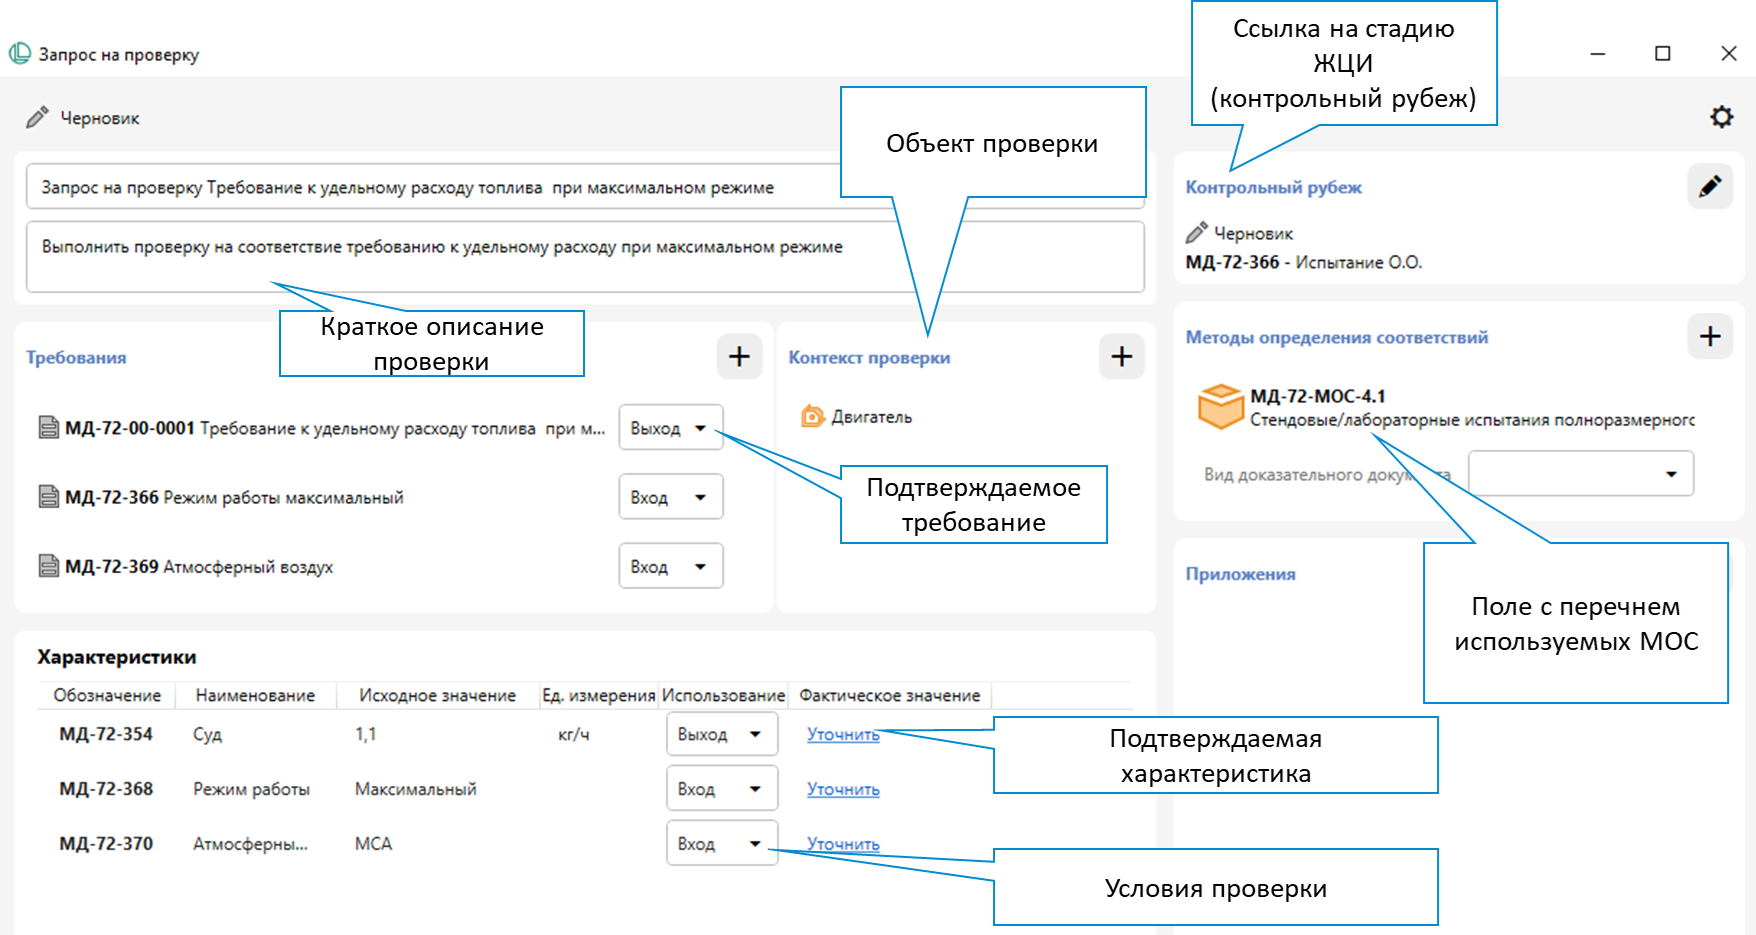Expand Вид доказательного документа combo box

pyautogui.click(x=1580, y=474)
